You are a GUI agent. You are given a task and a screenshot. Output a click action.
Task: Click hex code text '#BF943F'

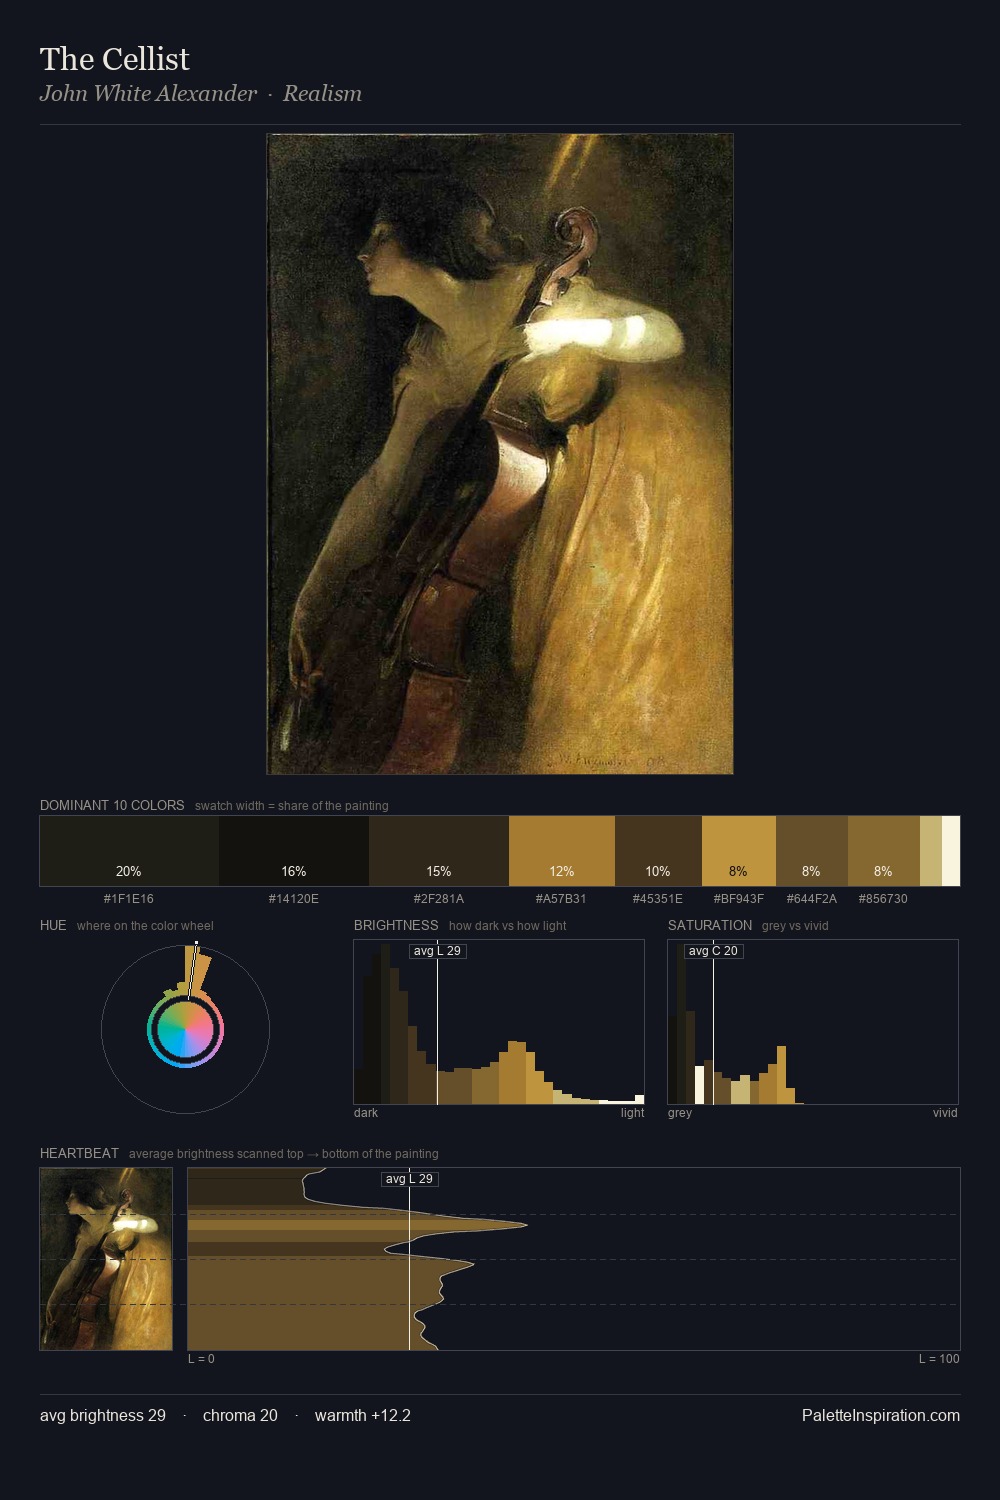tap(739, 899)
